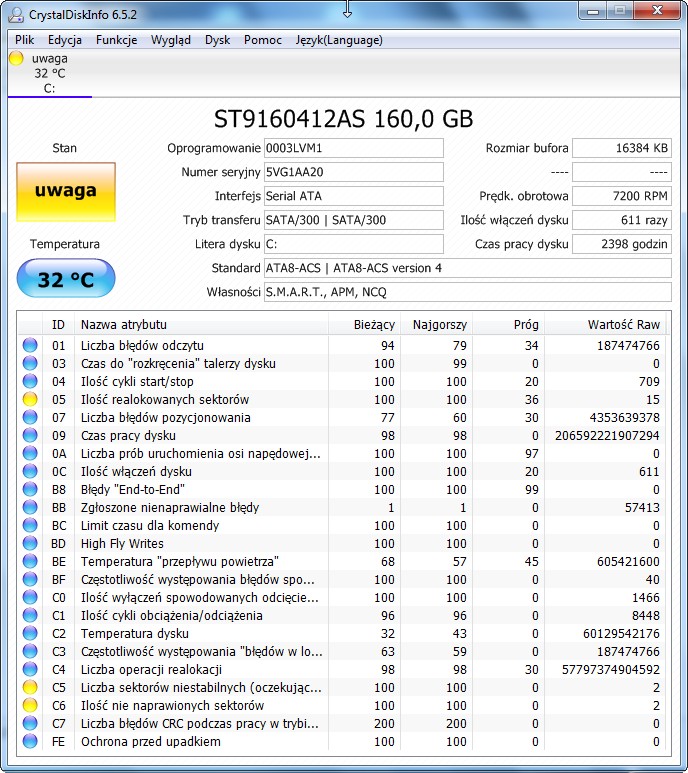Click the blue status icon for attribute C1

[30, 615]
